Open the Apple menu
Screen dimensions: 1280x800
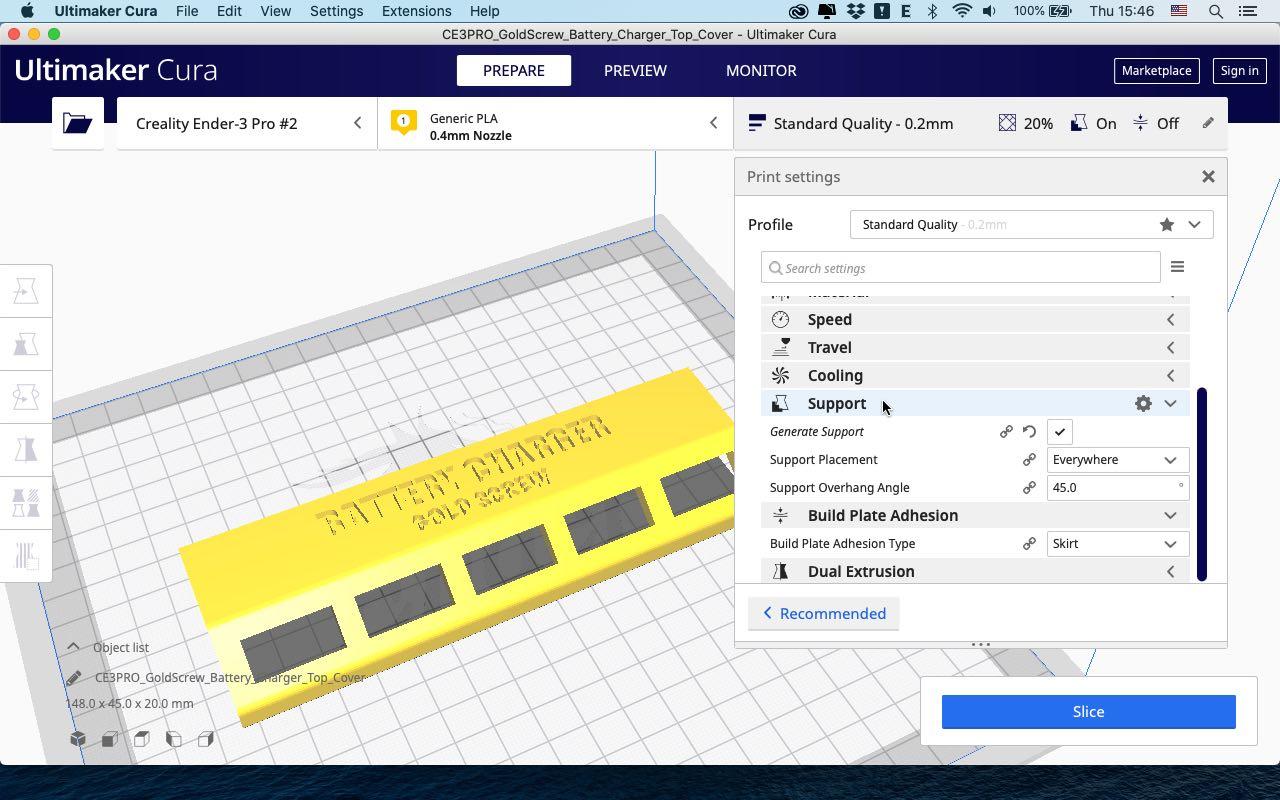(27, 11)
